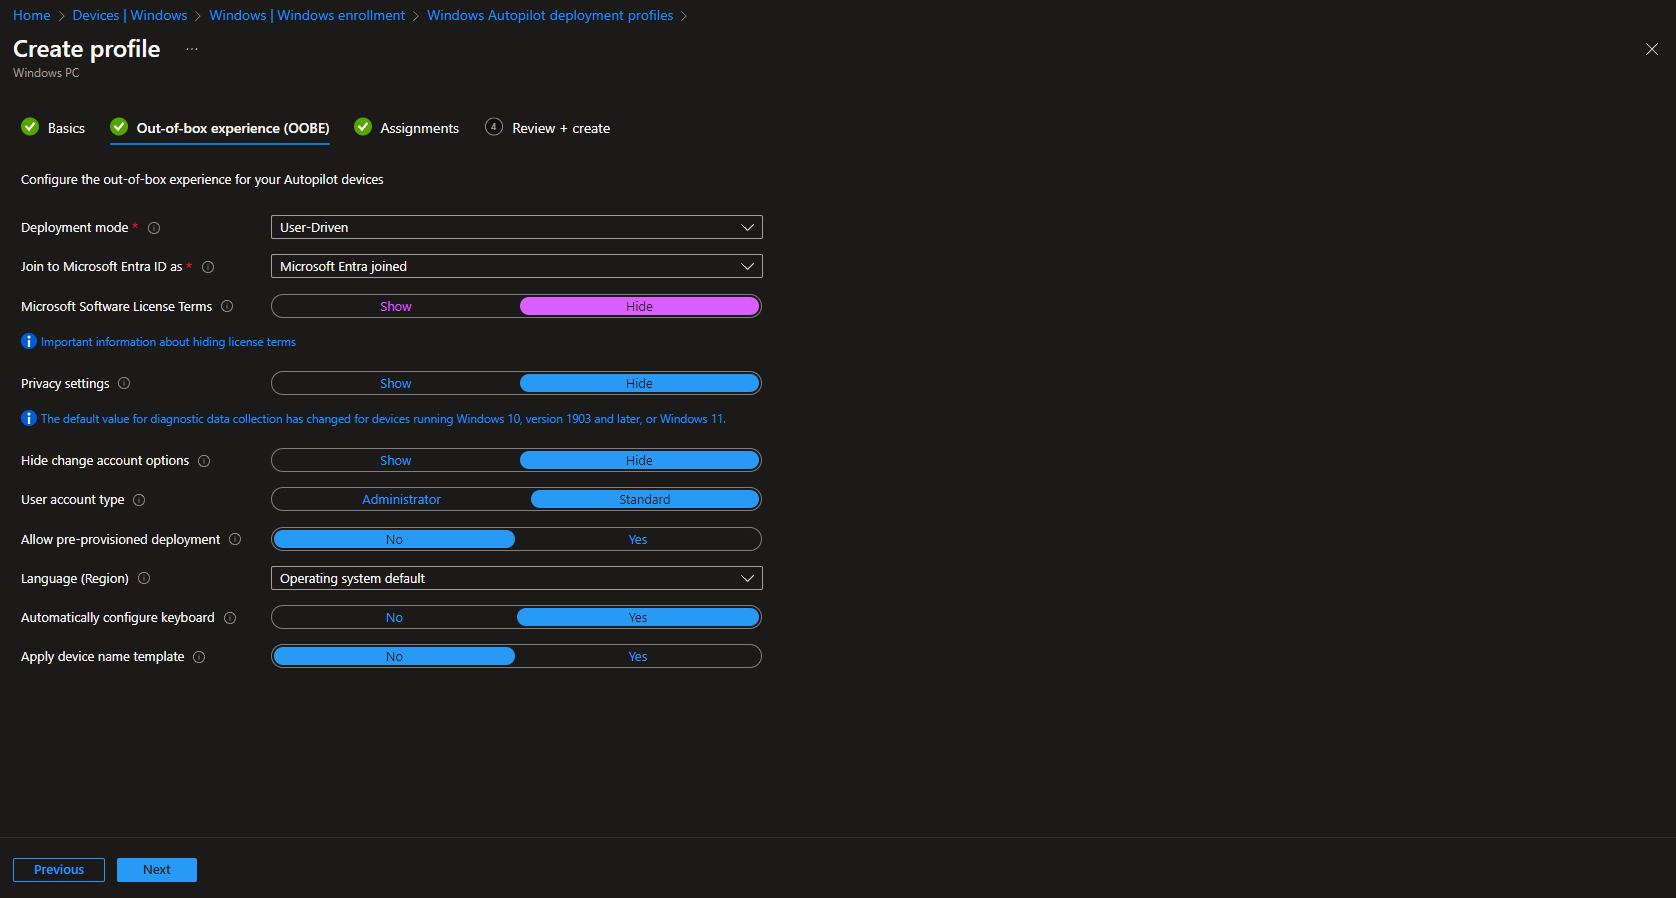Go to Windows Autopilot deployment profiles breadcrumb
Image resolution: width=1676 pixels, height=898 pixels.
point(550,15)
